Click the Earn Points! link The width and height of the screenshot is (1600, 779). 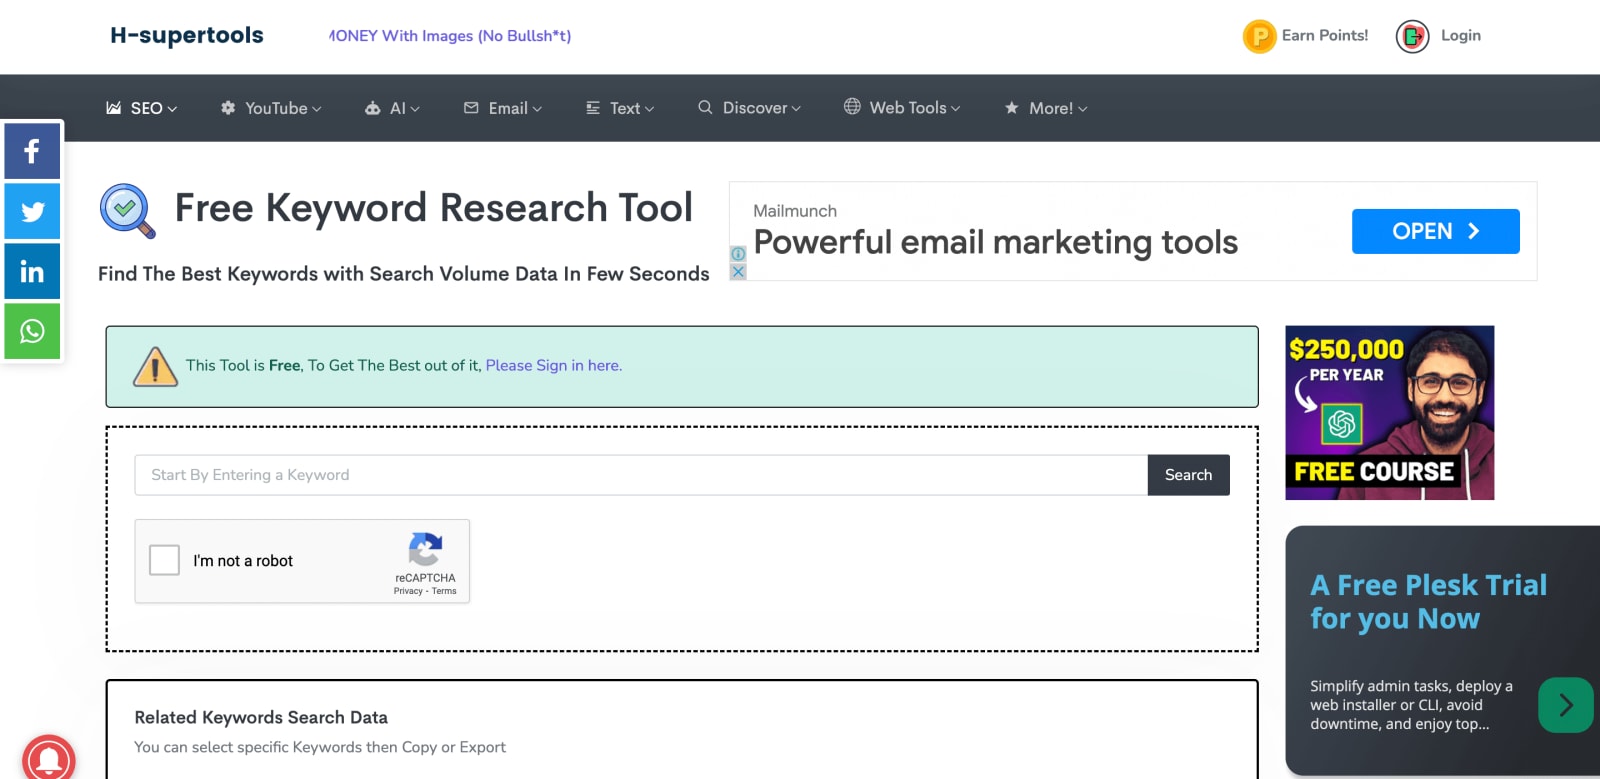point(1325,35)
